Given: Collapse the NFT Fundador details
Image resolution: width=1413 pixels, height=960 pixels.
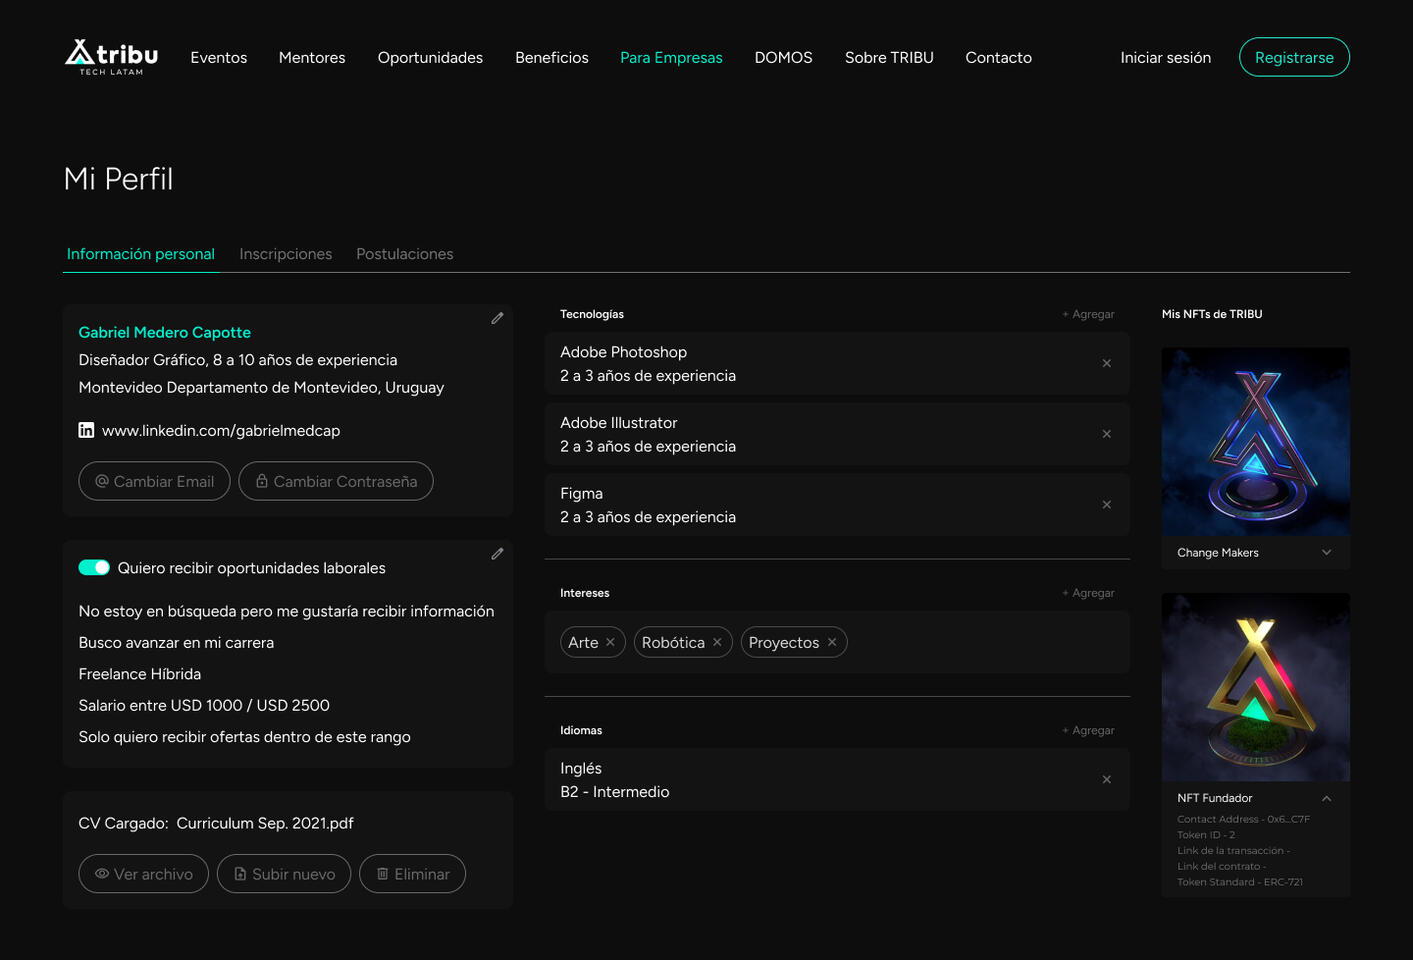Looking at the screenshot, I should pyautogui.click(x=1326, y=798).
